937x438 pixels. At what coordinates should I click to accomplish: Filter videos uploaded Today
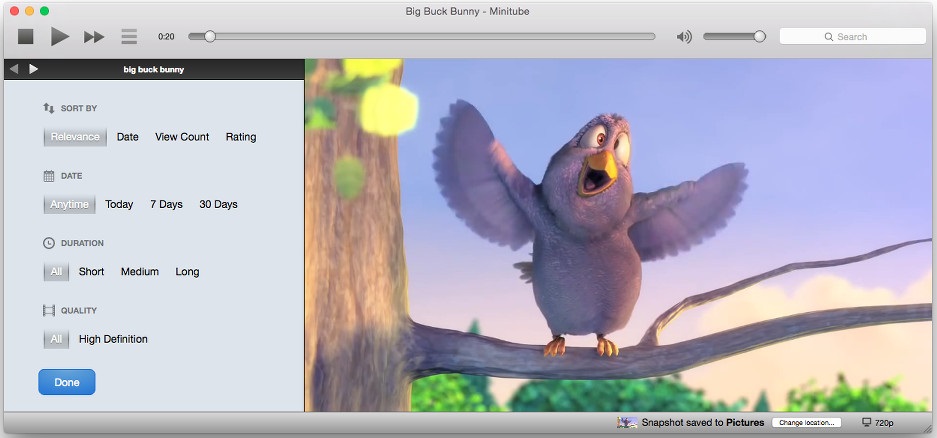point(119,204)
